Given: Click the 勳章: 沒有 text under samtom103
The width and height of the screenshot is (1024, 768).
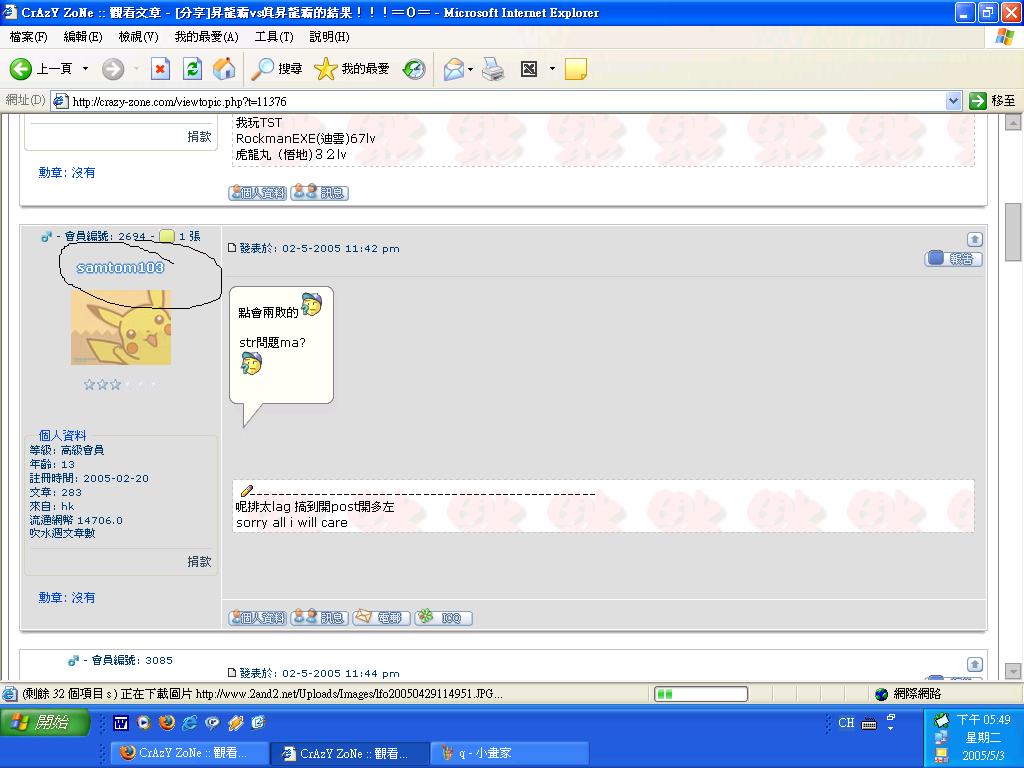Looking at the screenshot, I should tap(67, 598).
